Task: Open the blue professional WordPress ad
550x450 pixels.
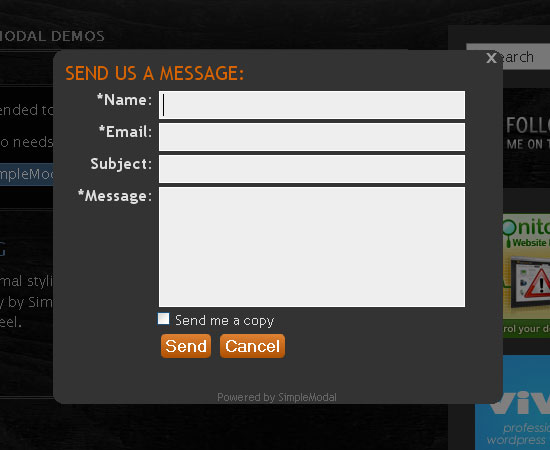Action: 512,403
